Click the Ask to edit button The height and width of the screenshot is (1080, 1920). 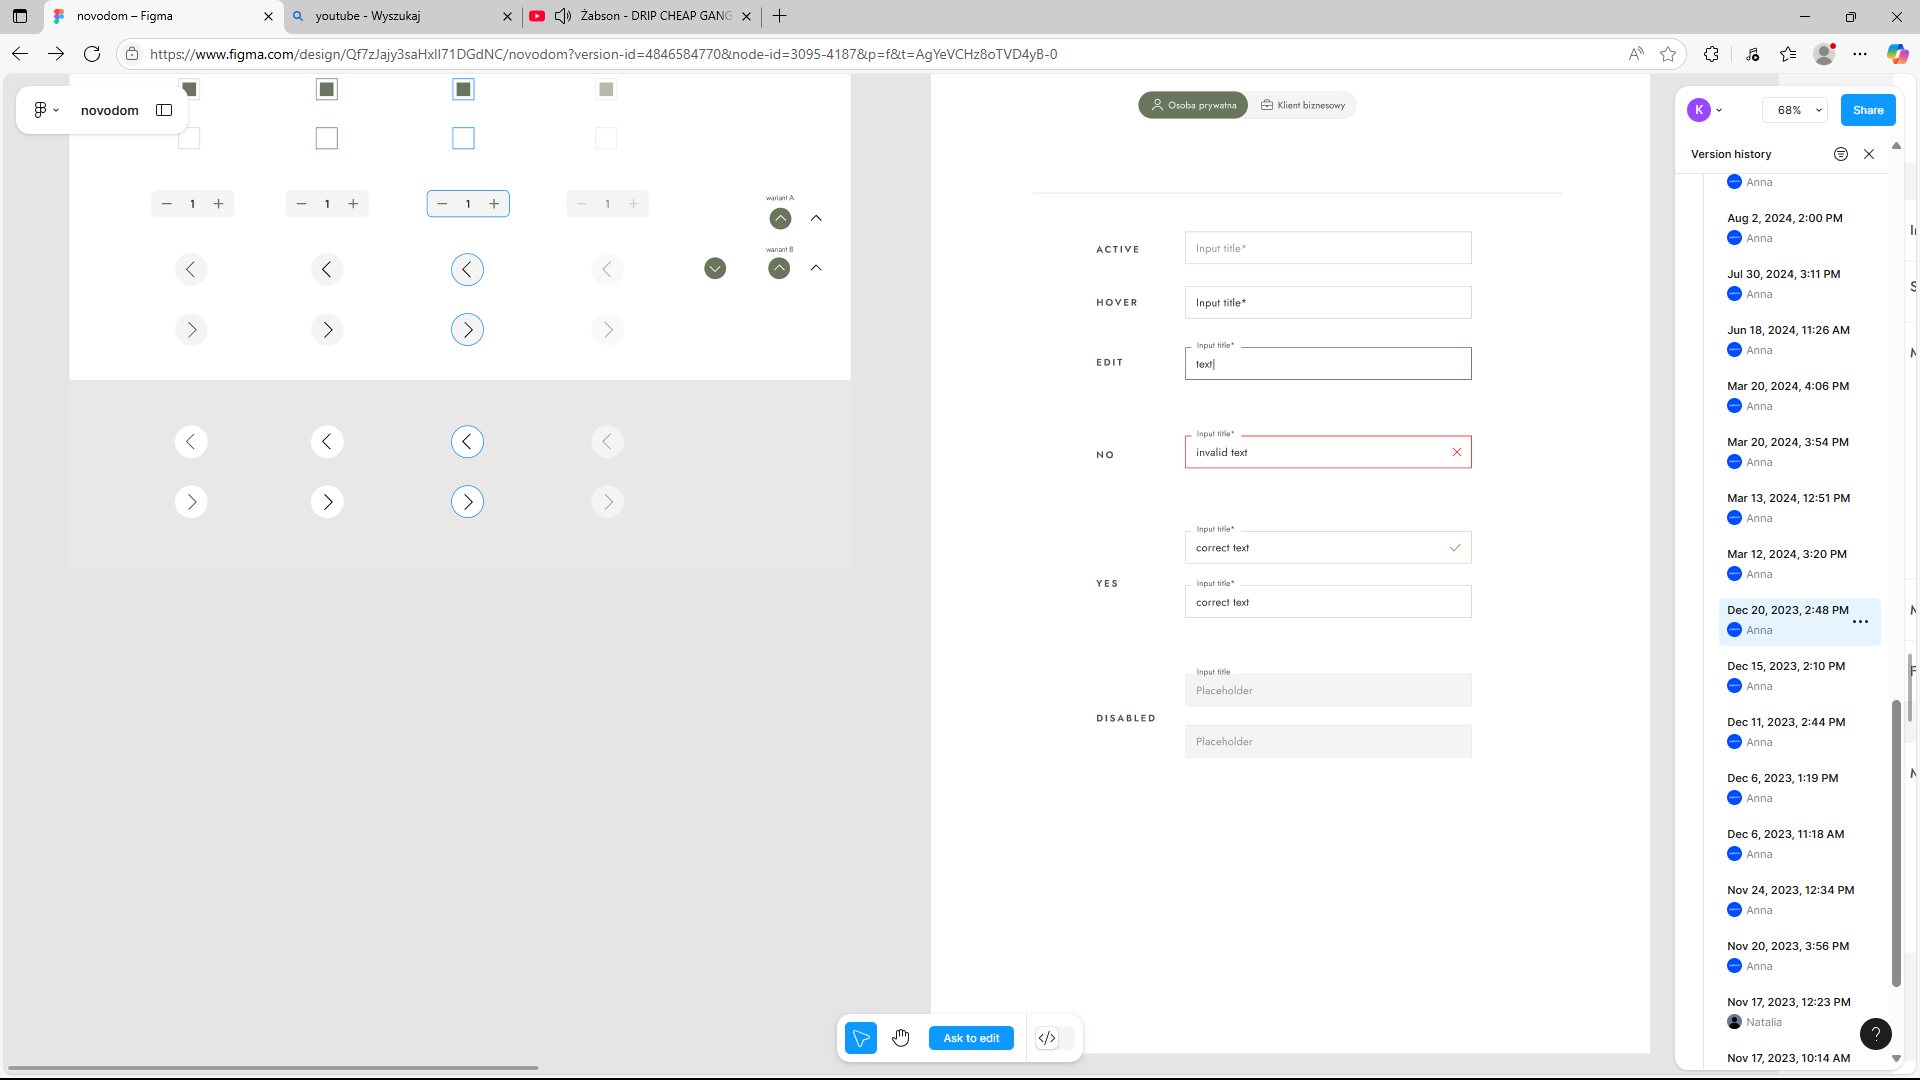pos(971,1038)
